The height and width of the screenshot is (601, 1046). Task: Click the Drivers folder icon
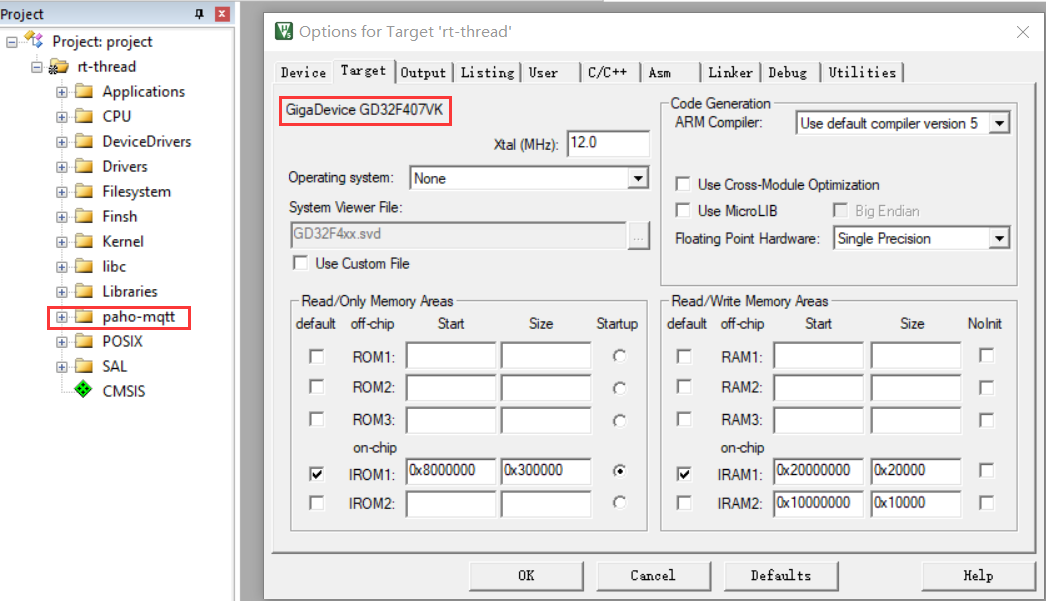point(84,166)
